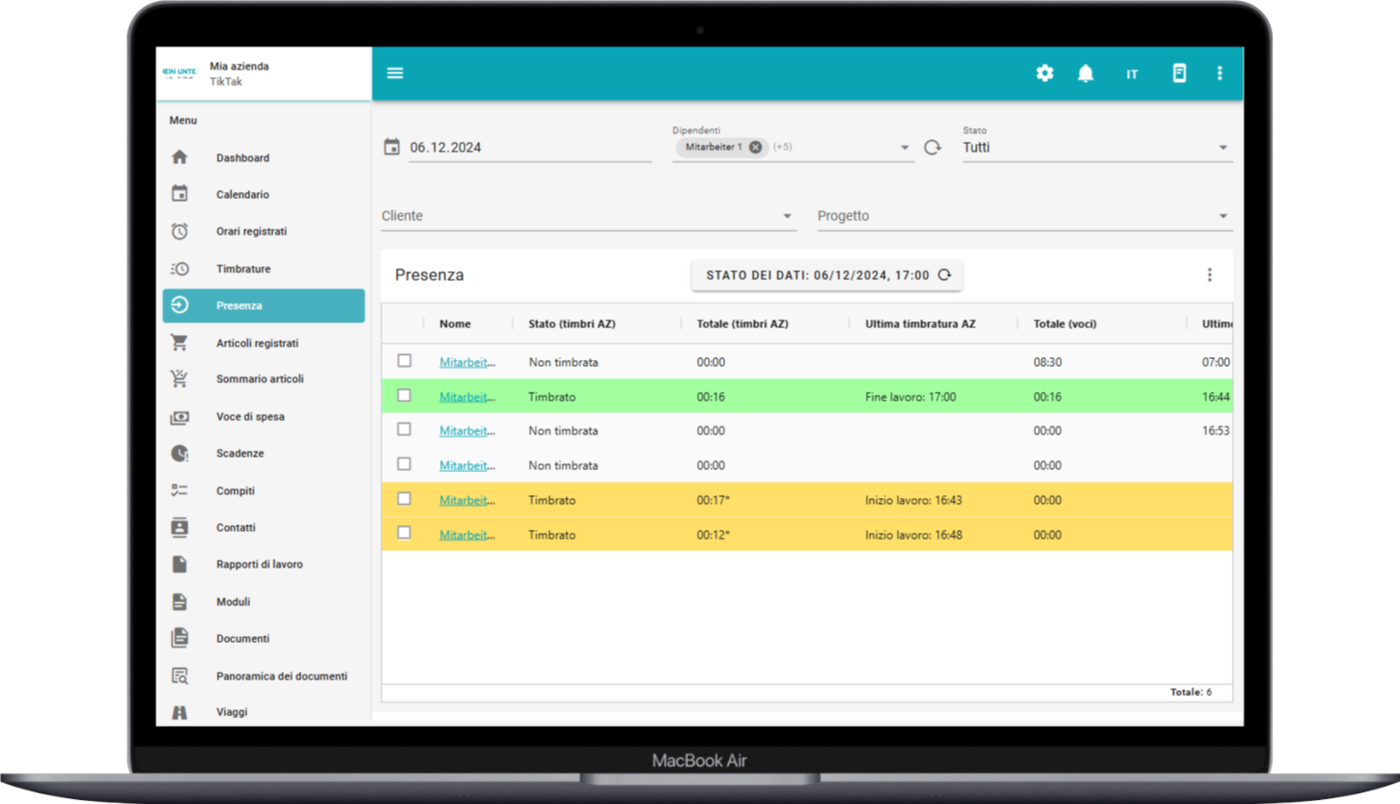The image size is (1400, 804).
Task: Open the hamburger menu in top bar
Action: (395, 73)
